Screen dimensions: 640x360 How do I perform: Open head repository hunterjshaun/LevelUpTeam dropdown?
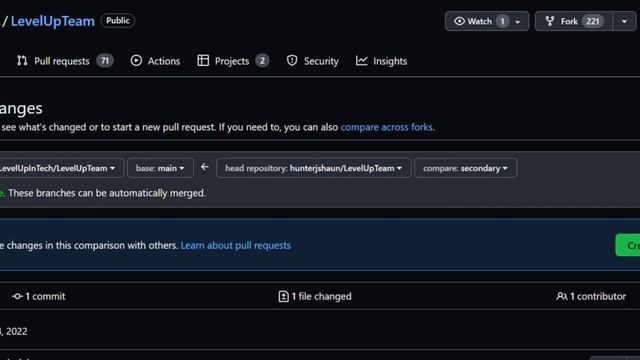(313, 168)
